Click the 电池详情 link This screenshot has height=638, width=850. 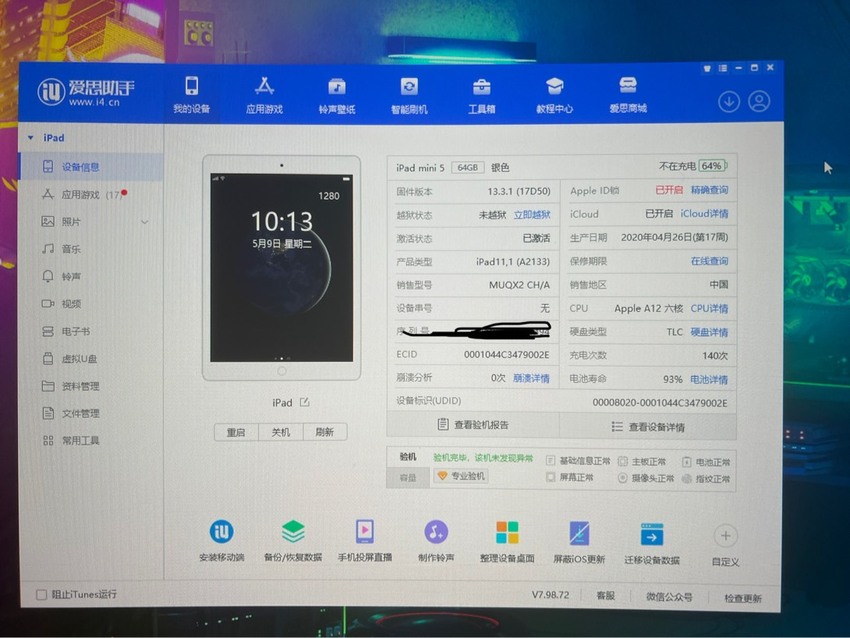coord(709,379)
